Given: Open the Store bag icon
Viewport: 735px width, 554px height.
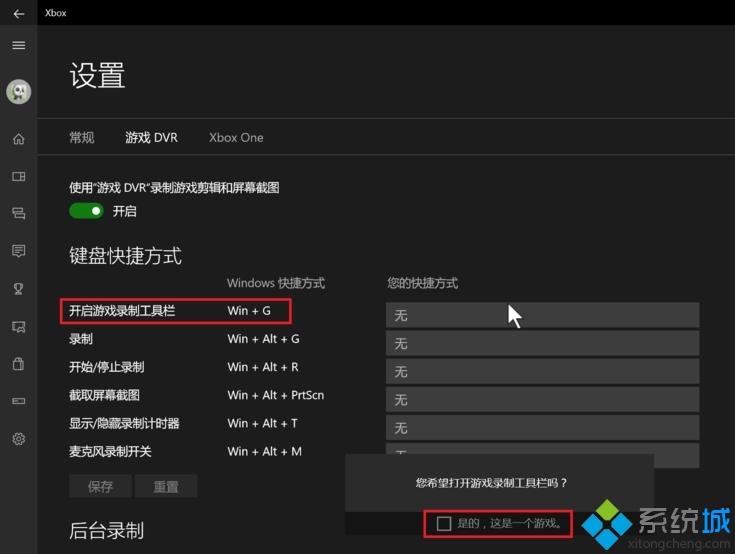Looking at the screenshot, I should (19, 364).
